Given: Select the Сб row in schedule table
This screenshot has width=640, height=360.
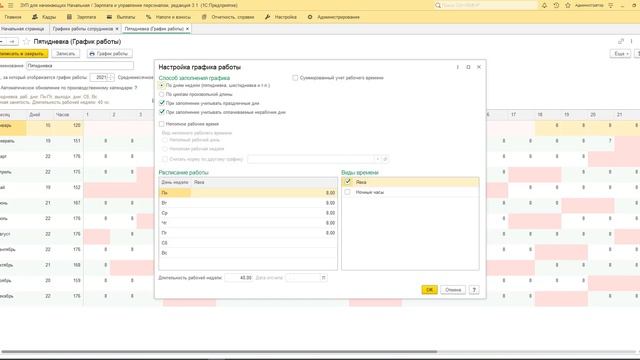Looking at the screenshot, I should (x=248, y=243).
